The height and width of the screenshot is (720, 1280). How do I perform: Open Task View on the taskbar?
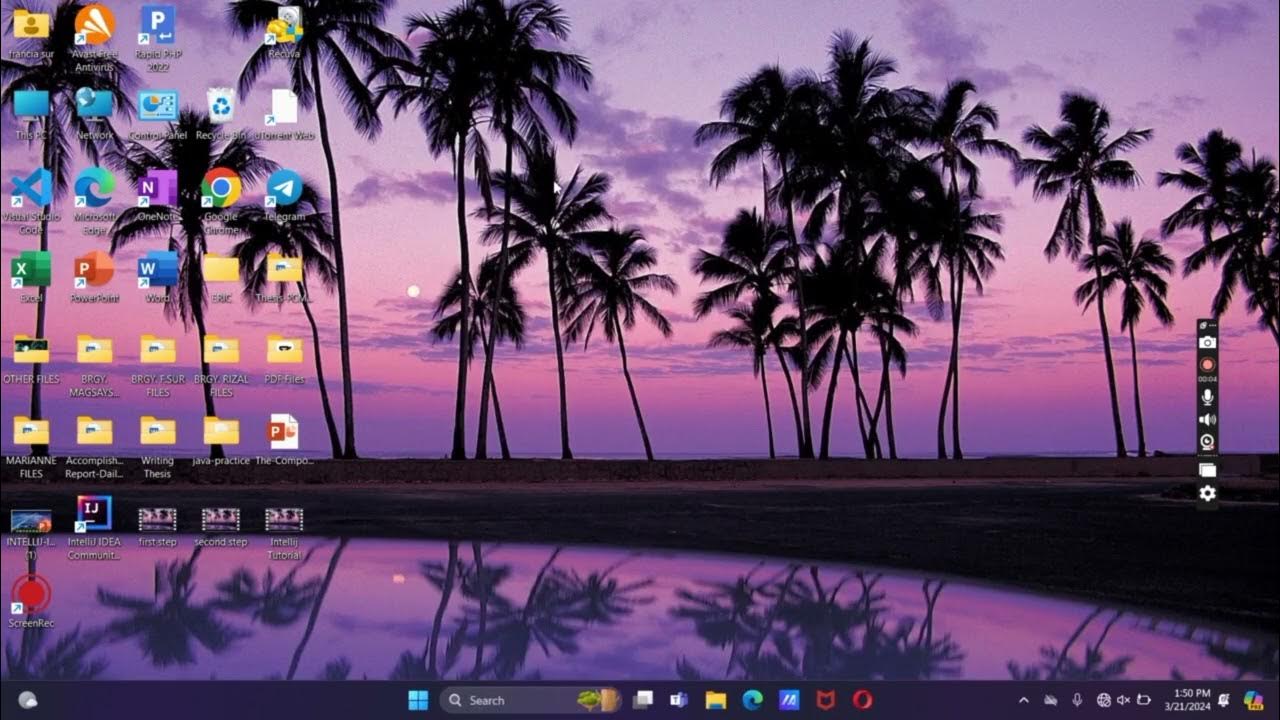[643, 700]
